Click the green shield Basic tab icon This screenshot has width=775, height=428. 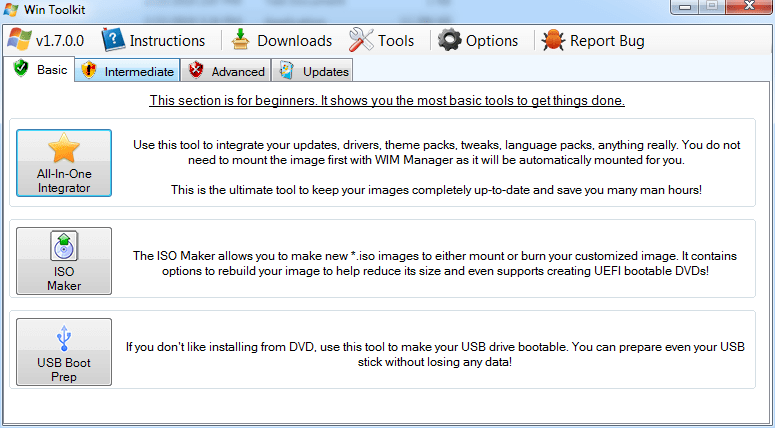[21, 68]
